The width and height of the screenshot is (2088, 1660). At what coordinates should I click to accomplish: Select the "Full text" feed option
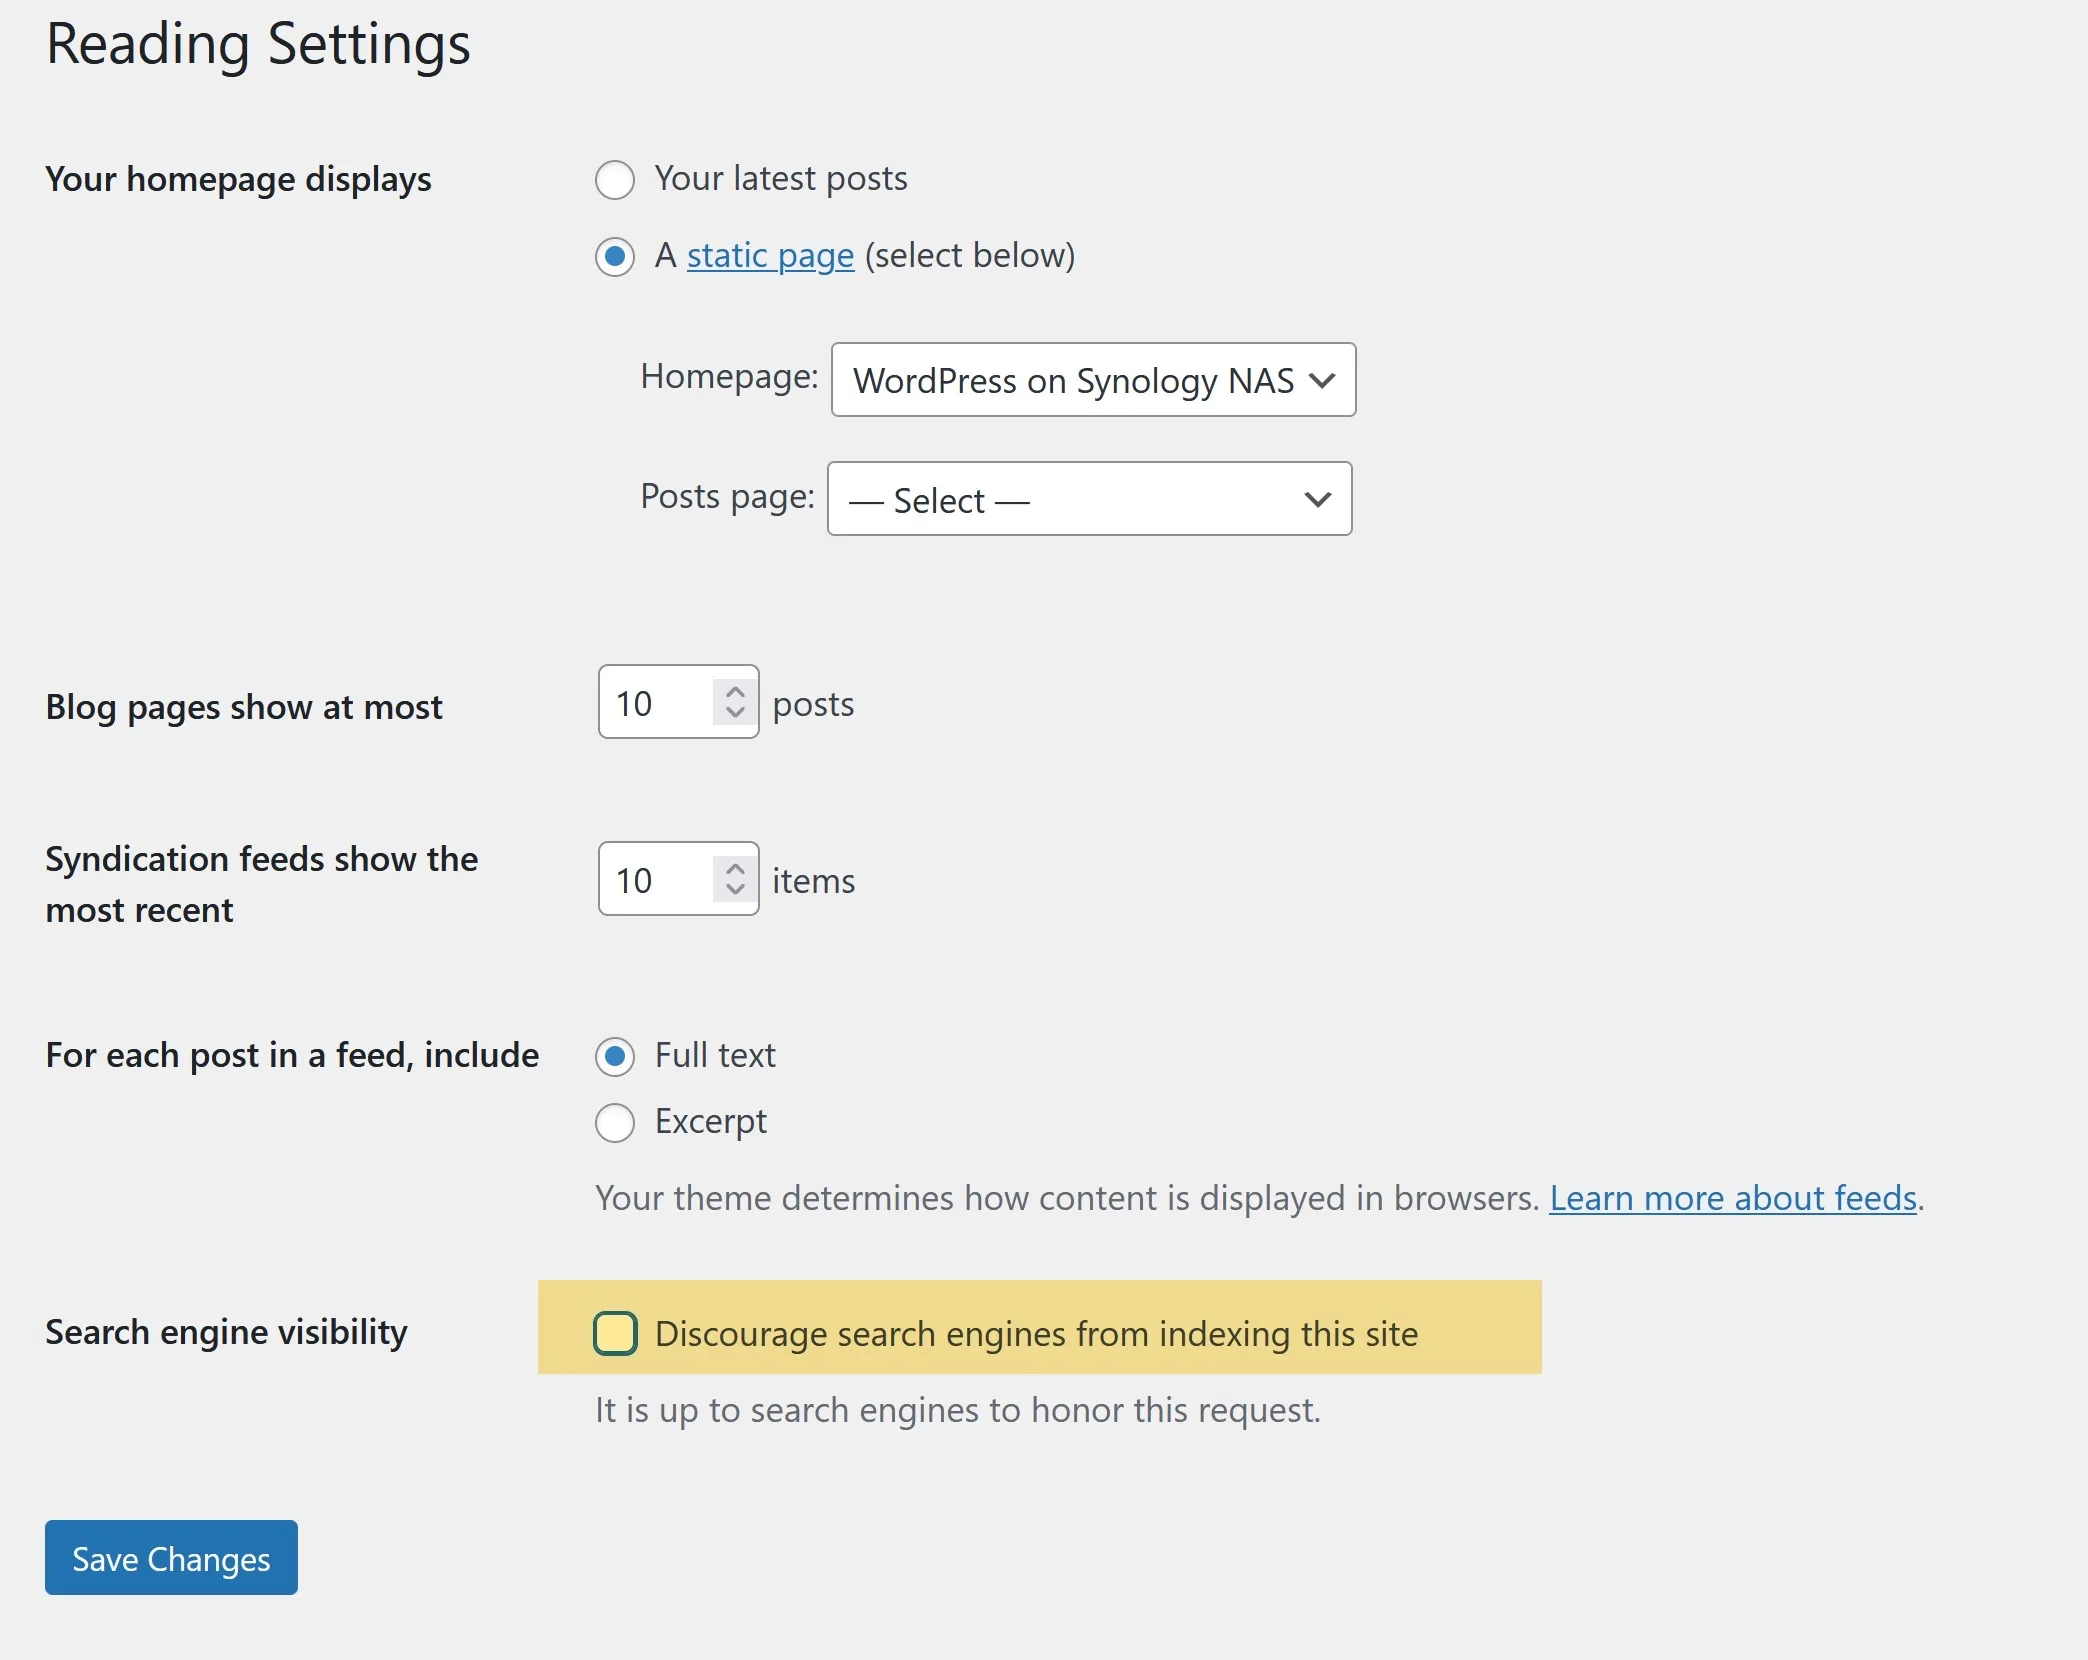click(x=615, y=1056)
